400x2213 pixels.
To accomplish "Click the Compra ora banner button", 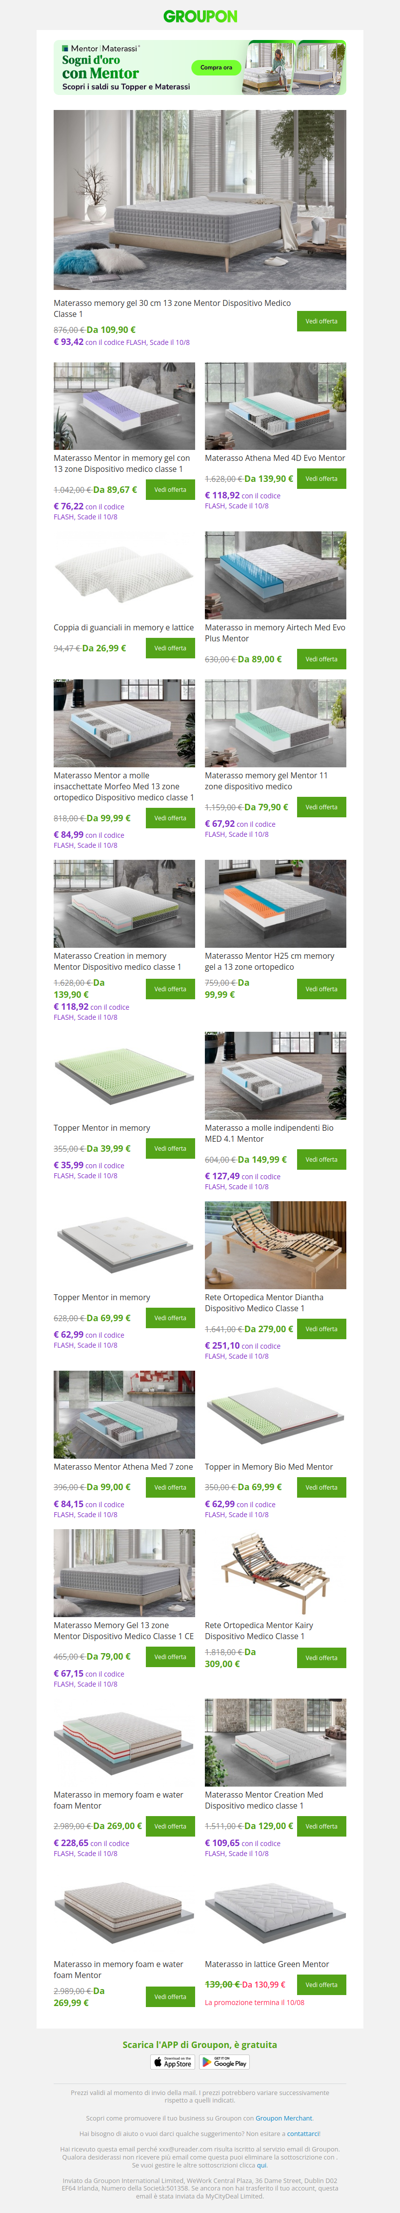I will [216, 68].
